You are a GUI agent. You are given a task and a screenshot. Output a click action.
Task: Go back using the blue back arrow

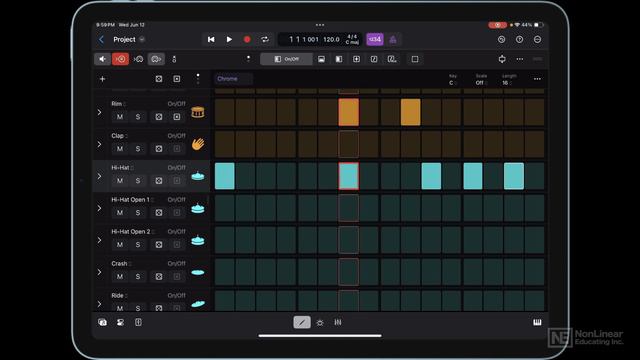tap(101, 40)
